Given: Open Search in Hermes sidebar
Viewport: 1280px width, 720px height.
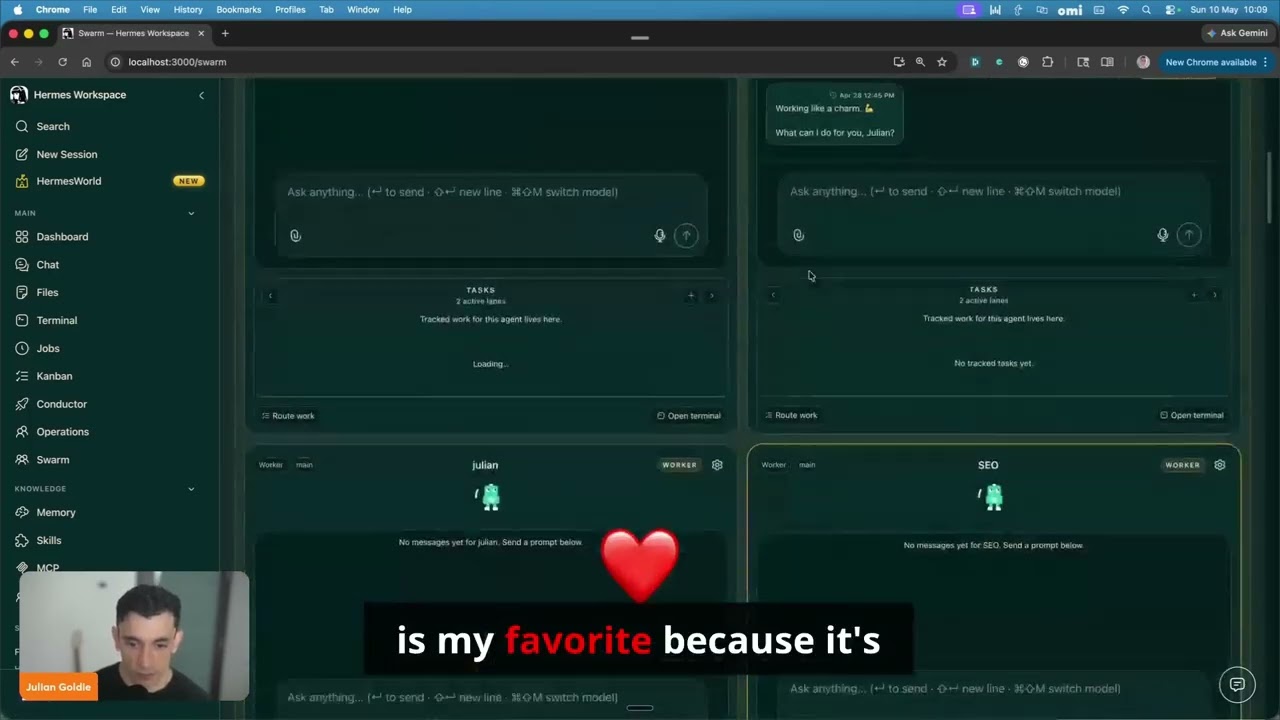Looking at the screenshot, I should [x=53, y=127].
